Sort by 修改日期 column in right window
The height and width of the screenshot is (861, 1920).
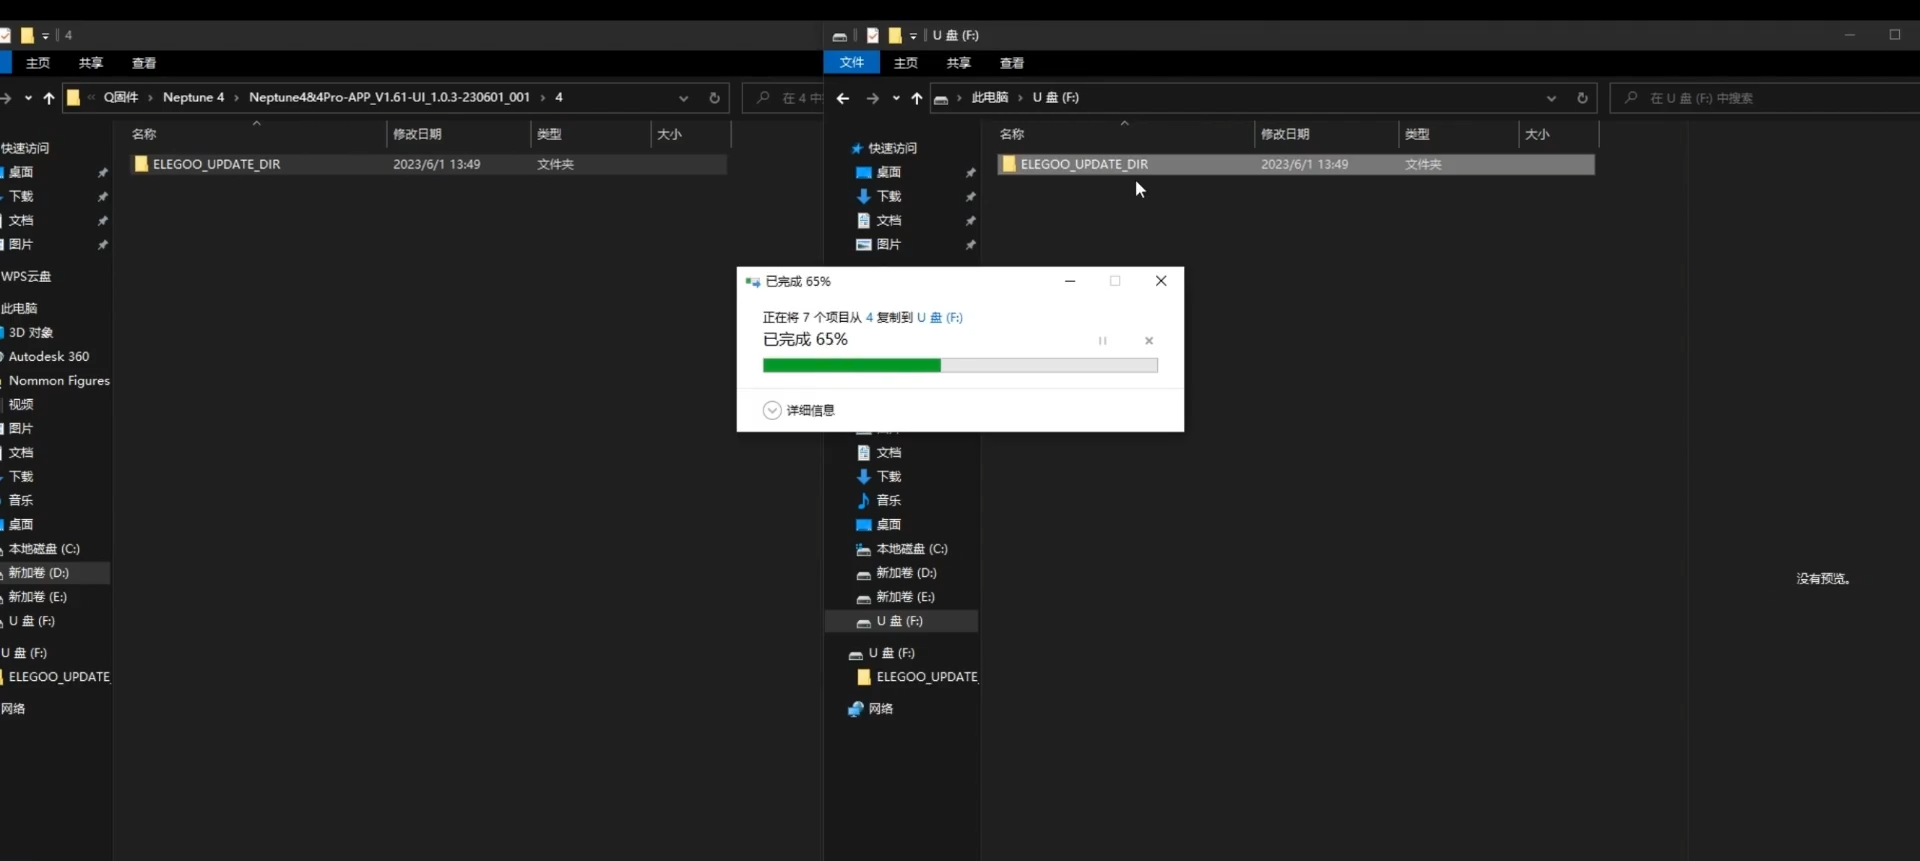click(x=1285, y=134)
